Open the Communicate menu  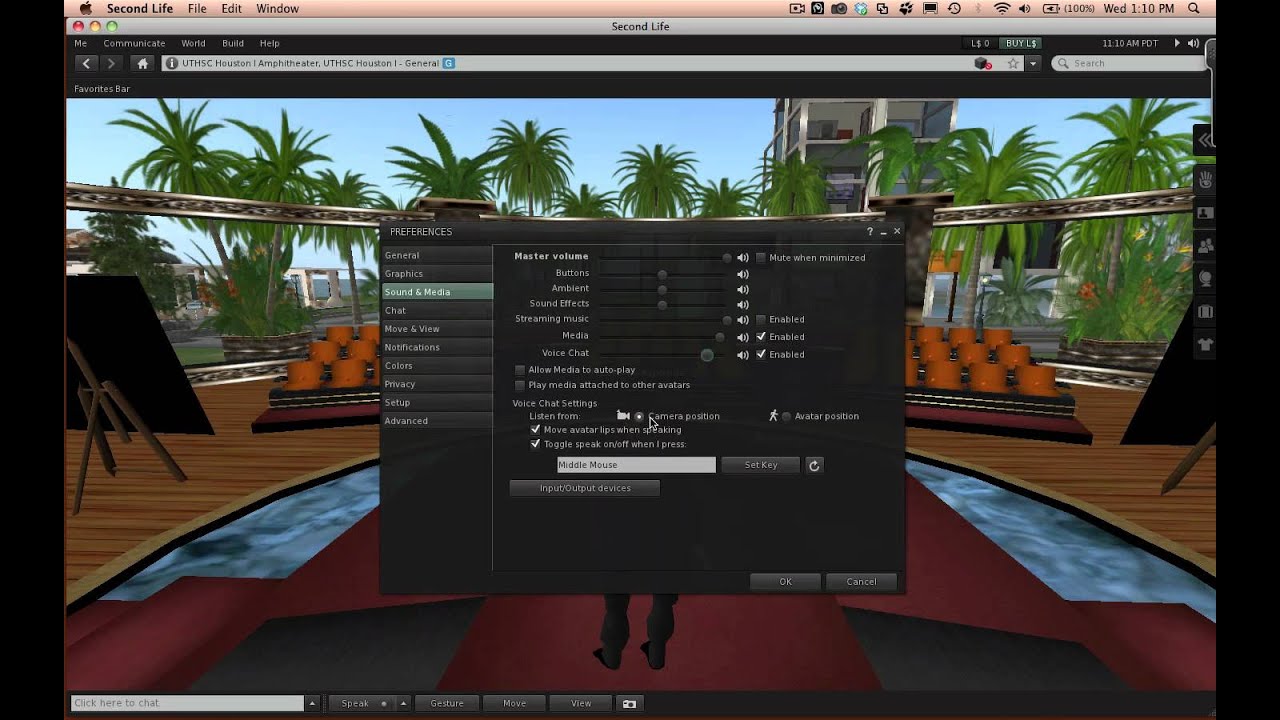(x=134, y=43)
